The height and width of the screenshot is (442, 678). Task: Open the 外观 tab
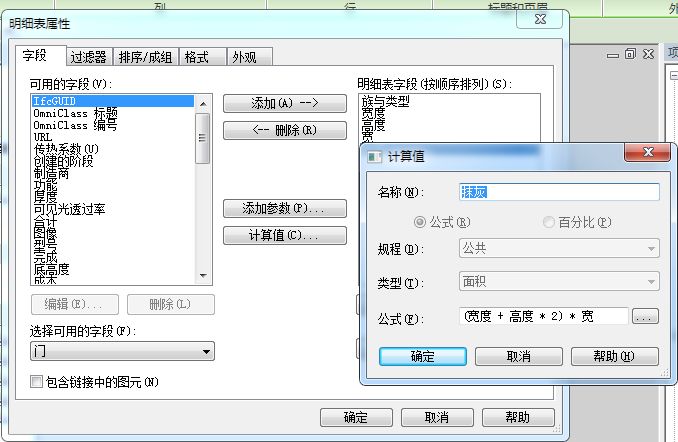pyautogui.click(x=249, y=57)
